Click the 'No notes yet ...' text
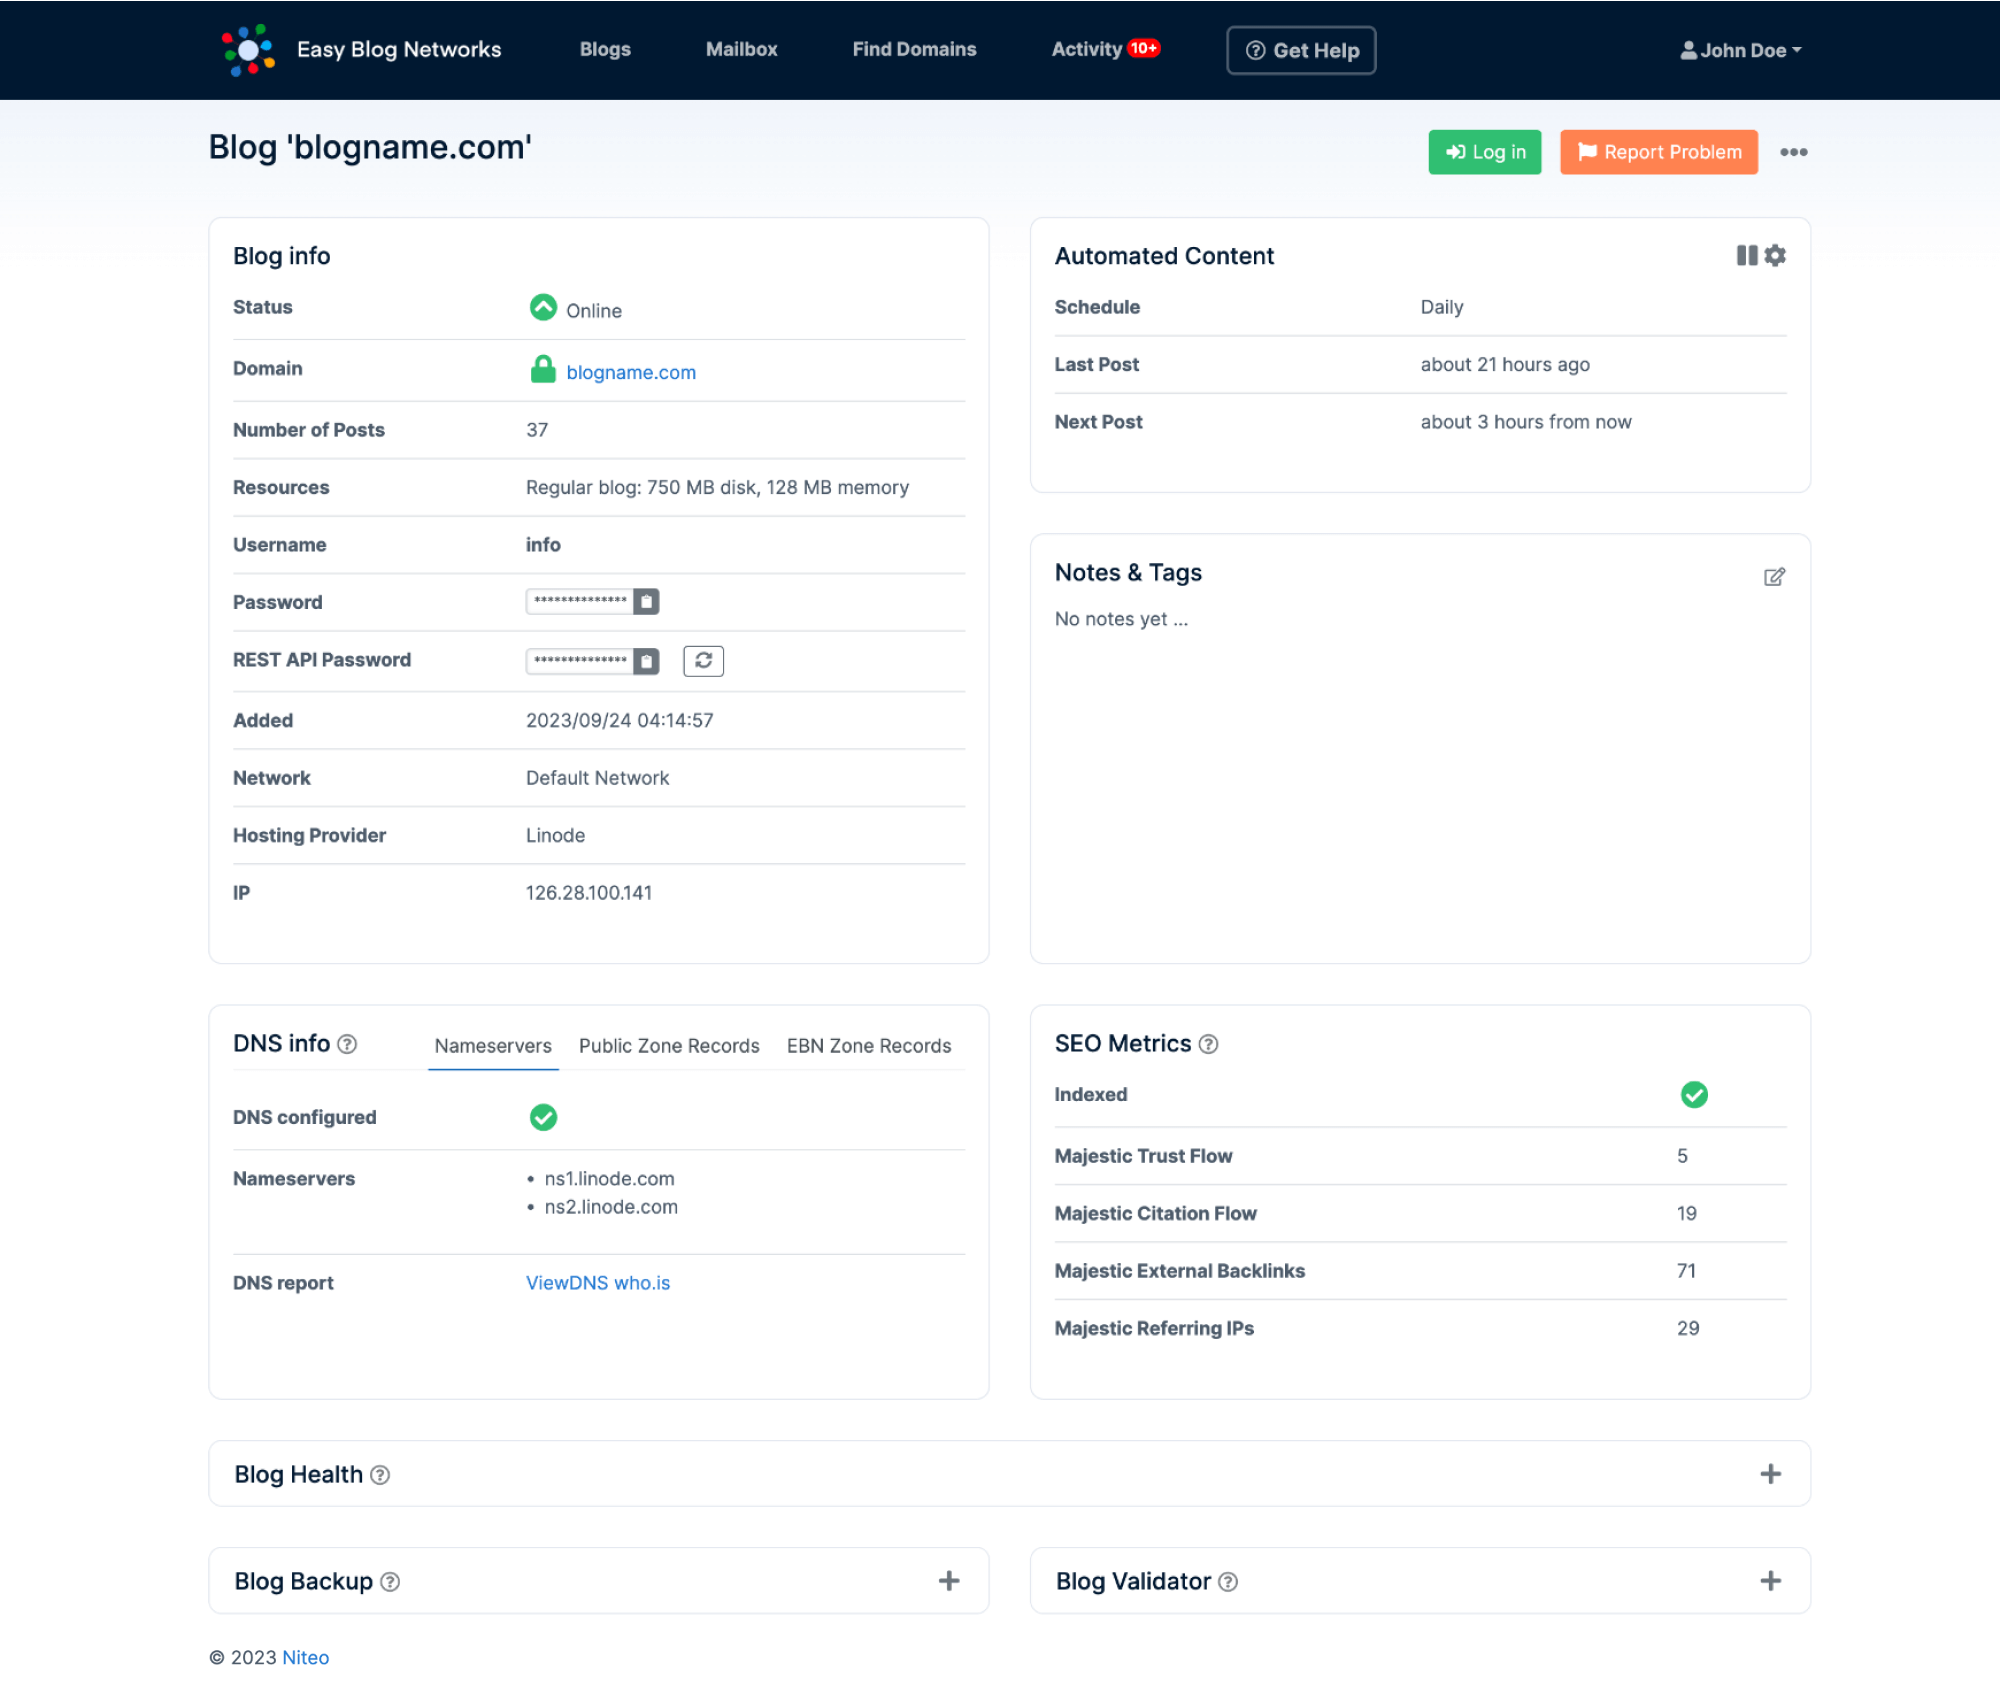Viewport: 2000px width, 1690px height. 1121,619
